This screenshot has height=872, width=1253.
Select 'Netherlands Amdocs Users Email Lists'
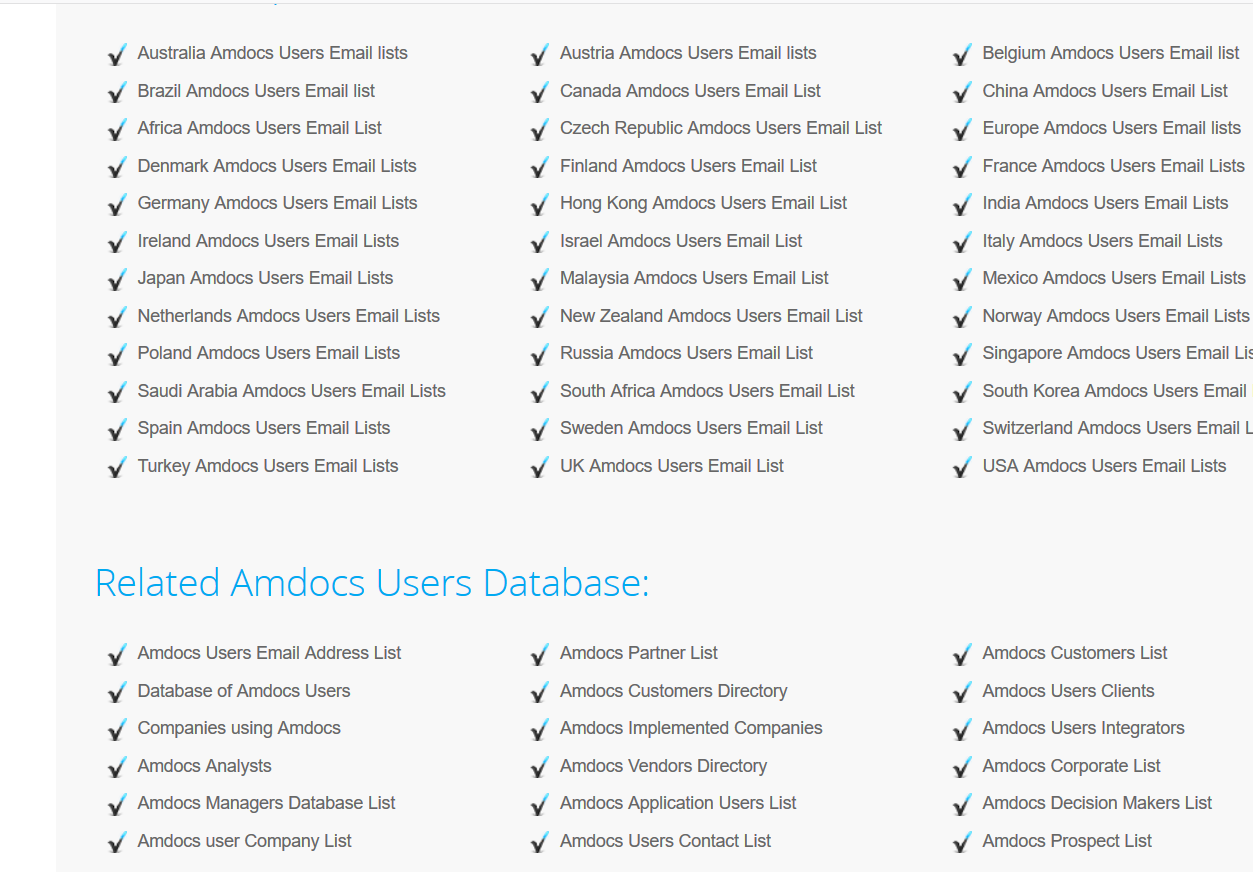pyautogui.click(x=289, y=316)
